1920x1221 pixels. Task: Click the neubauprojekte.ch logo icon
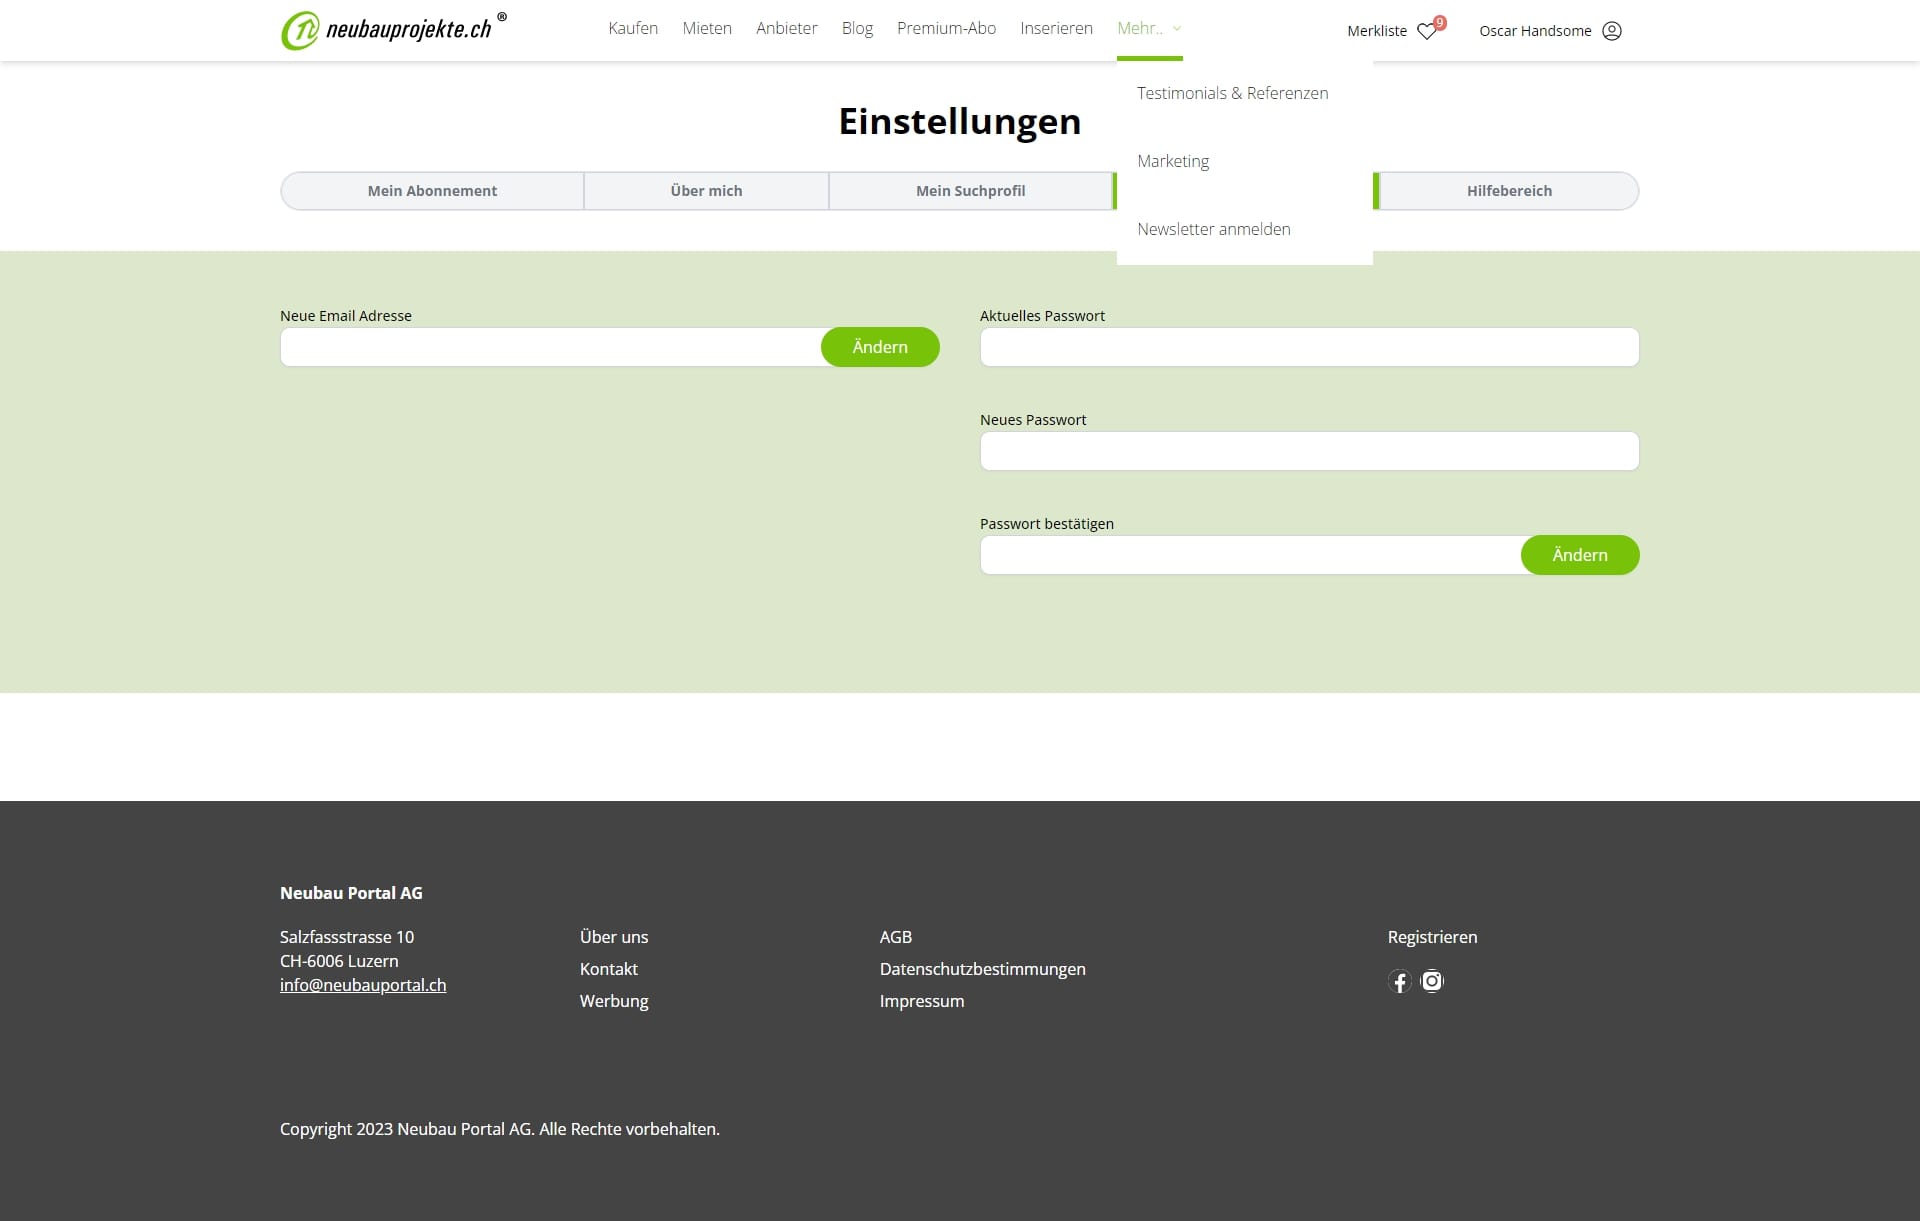[x=300, y=30]
